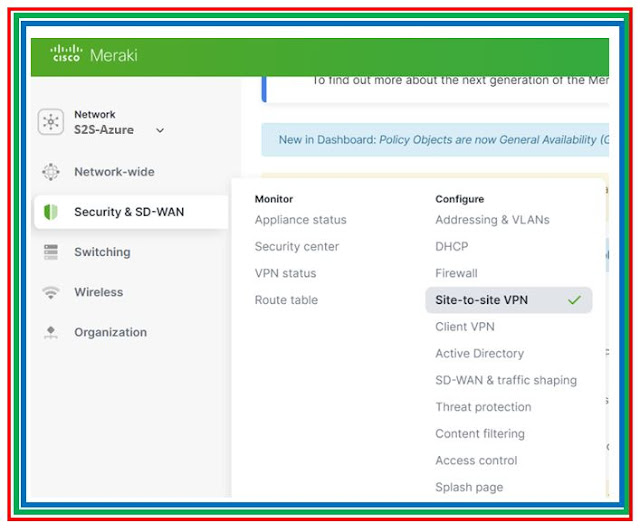Click the Organization icon
The image size is (640, 532).
[51, 332]
